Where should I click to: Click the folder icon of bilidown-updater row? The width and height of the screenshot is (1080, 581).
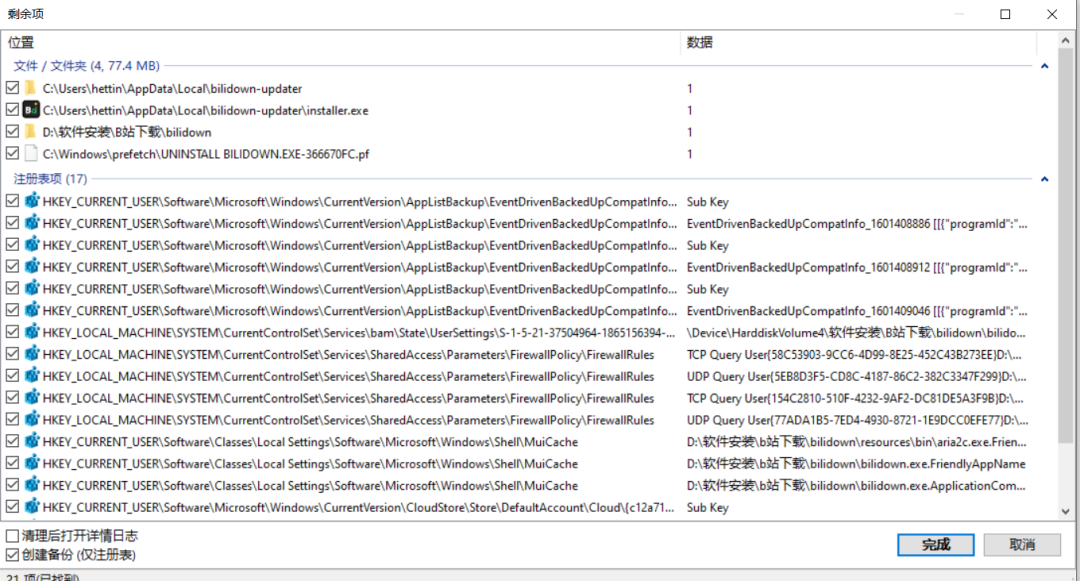pyautogui.click(x=30, y=88)
